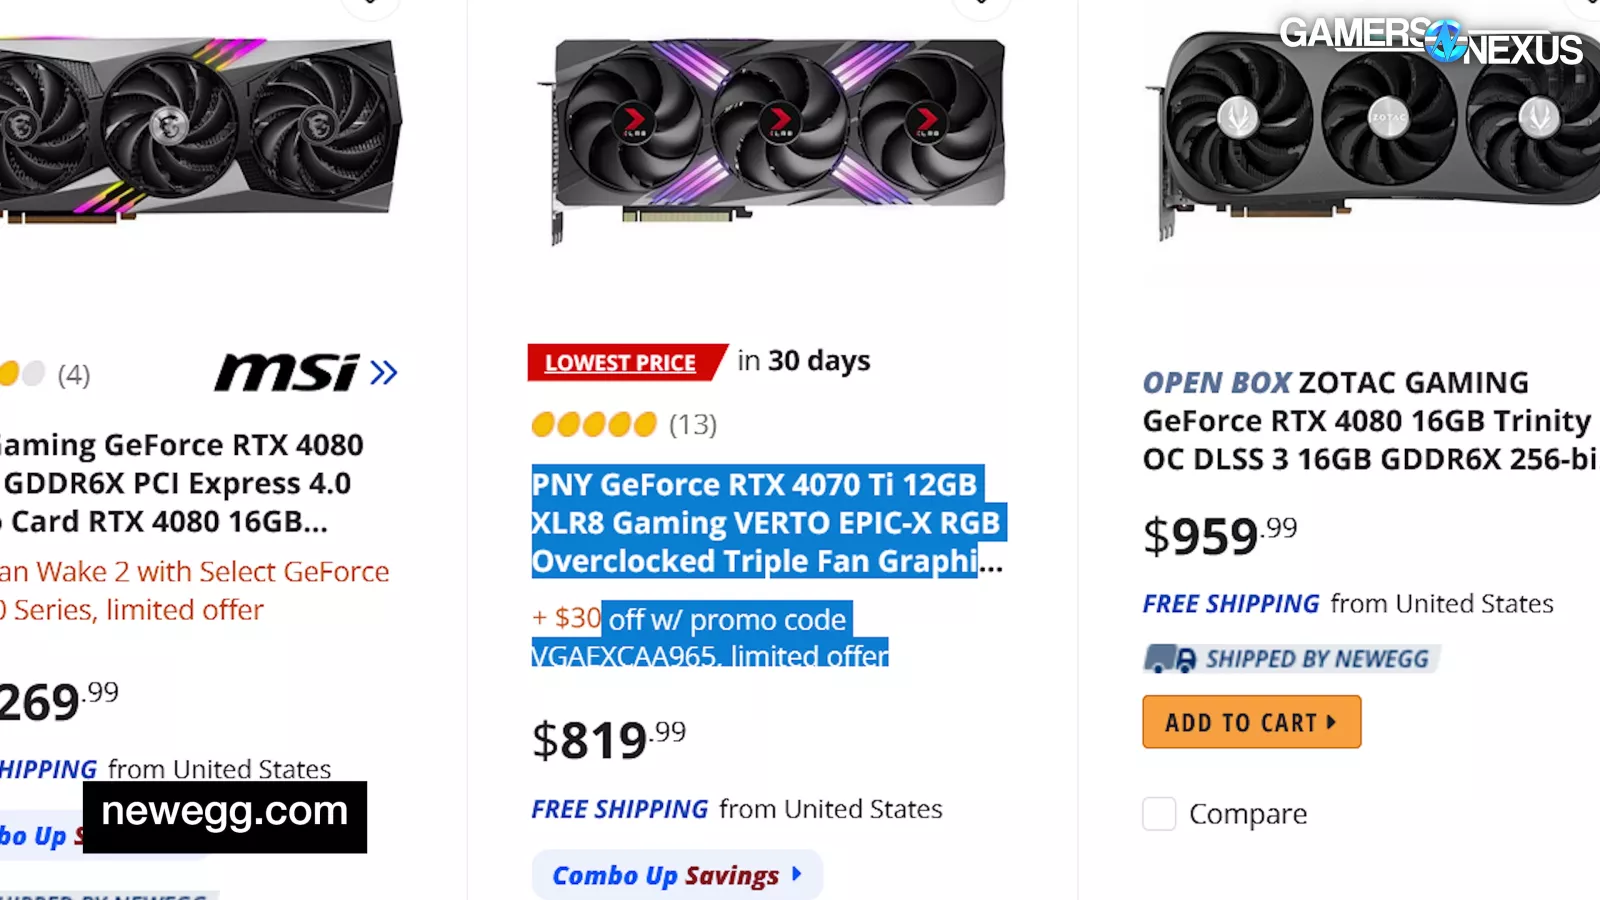Open the ZOTAC GAMING RTX 4080 Trinity title
This screenshot has height=900, width=1600.
coord(1366,421)
